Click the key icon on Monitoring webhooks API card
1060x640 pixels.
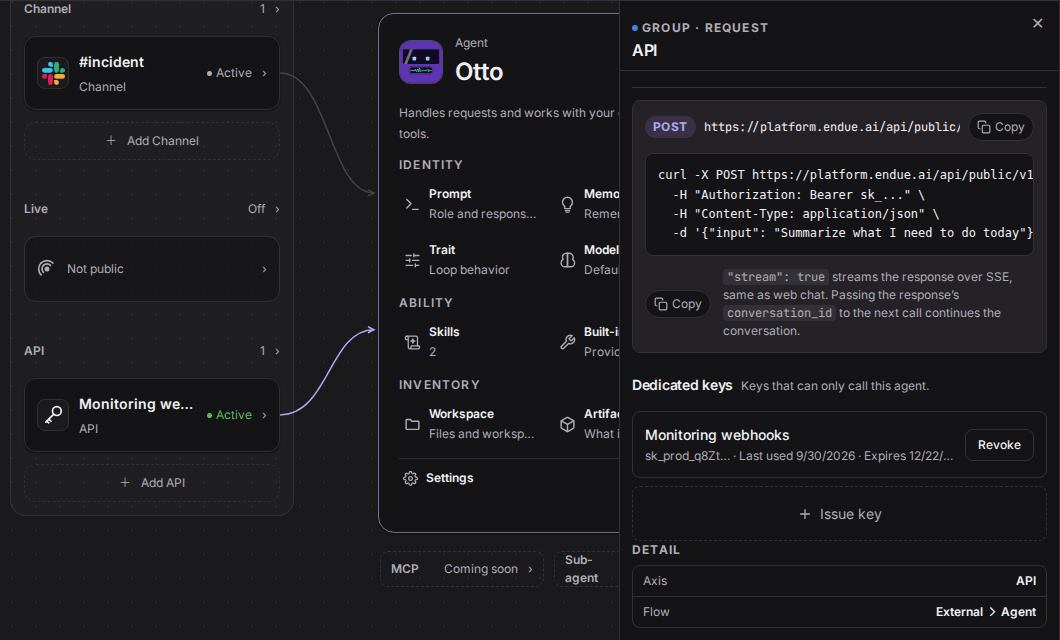click(53, 415)
